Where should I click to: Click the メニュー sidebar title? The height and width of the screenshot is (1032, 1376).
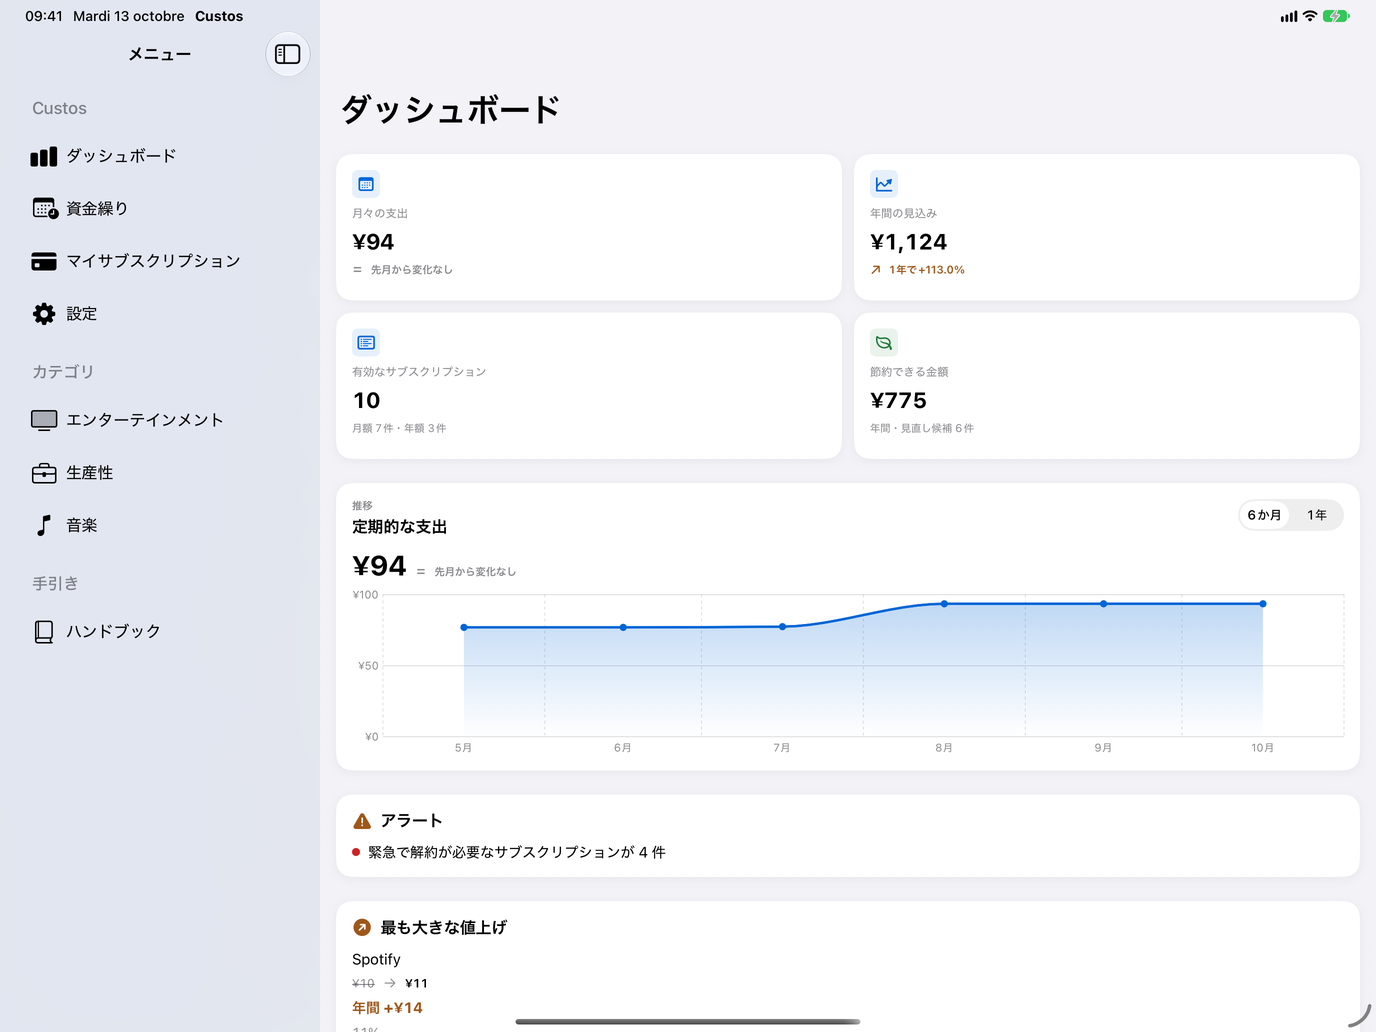tap(160, 54)
